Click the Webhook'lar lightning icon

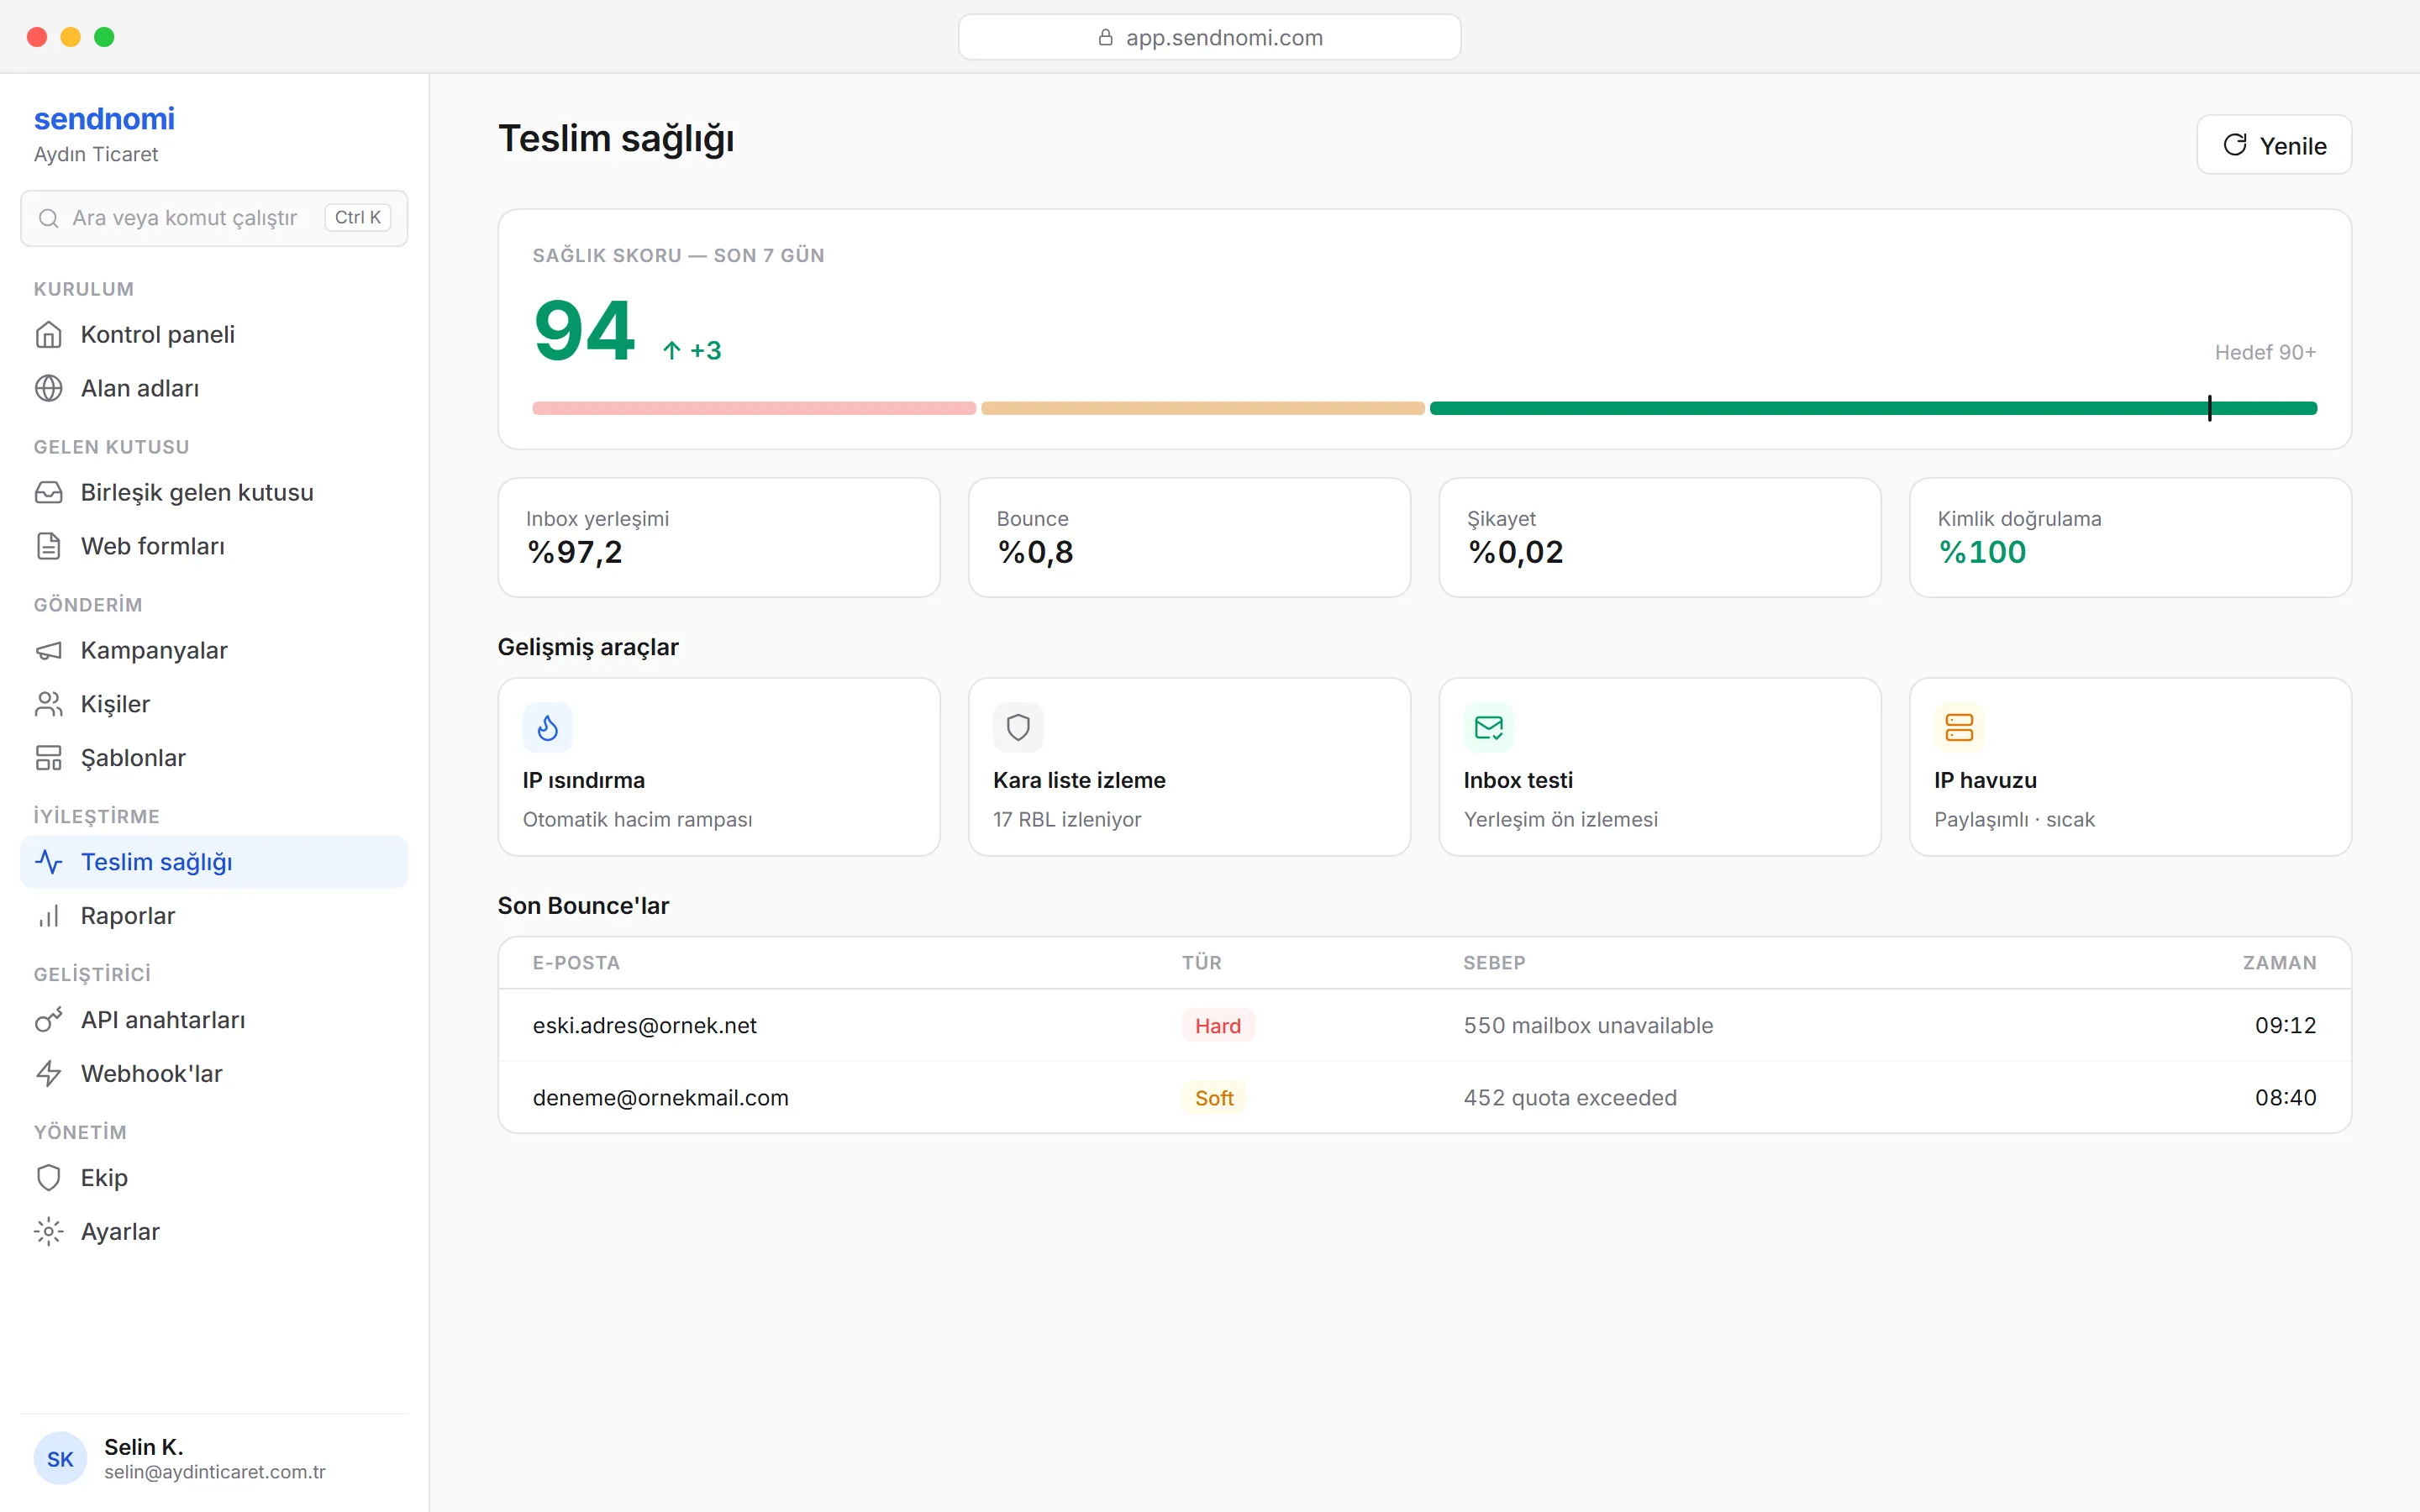[48, 1074]
